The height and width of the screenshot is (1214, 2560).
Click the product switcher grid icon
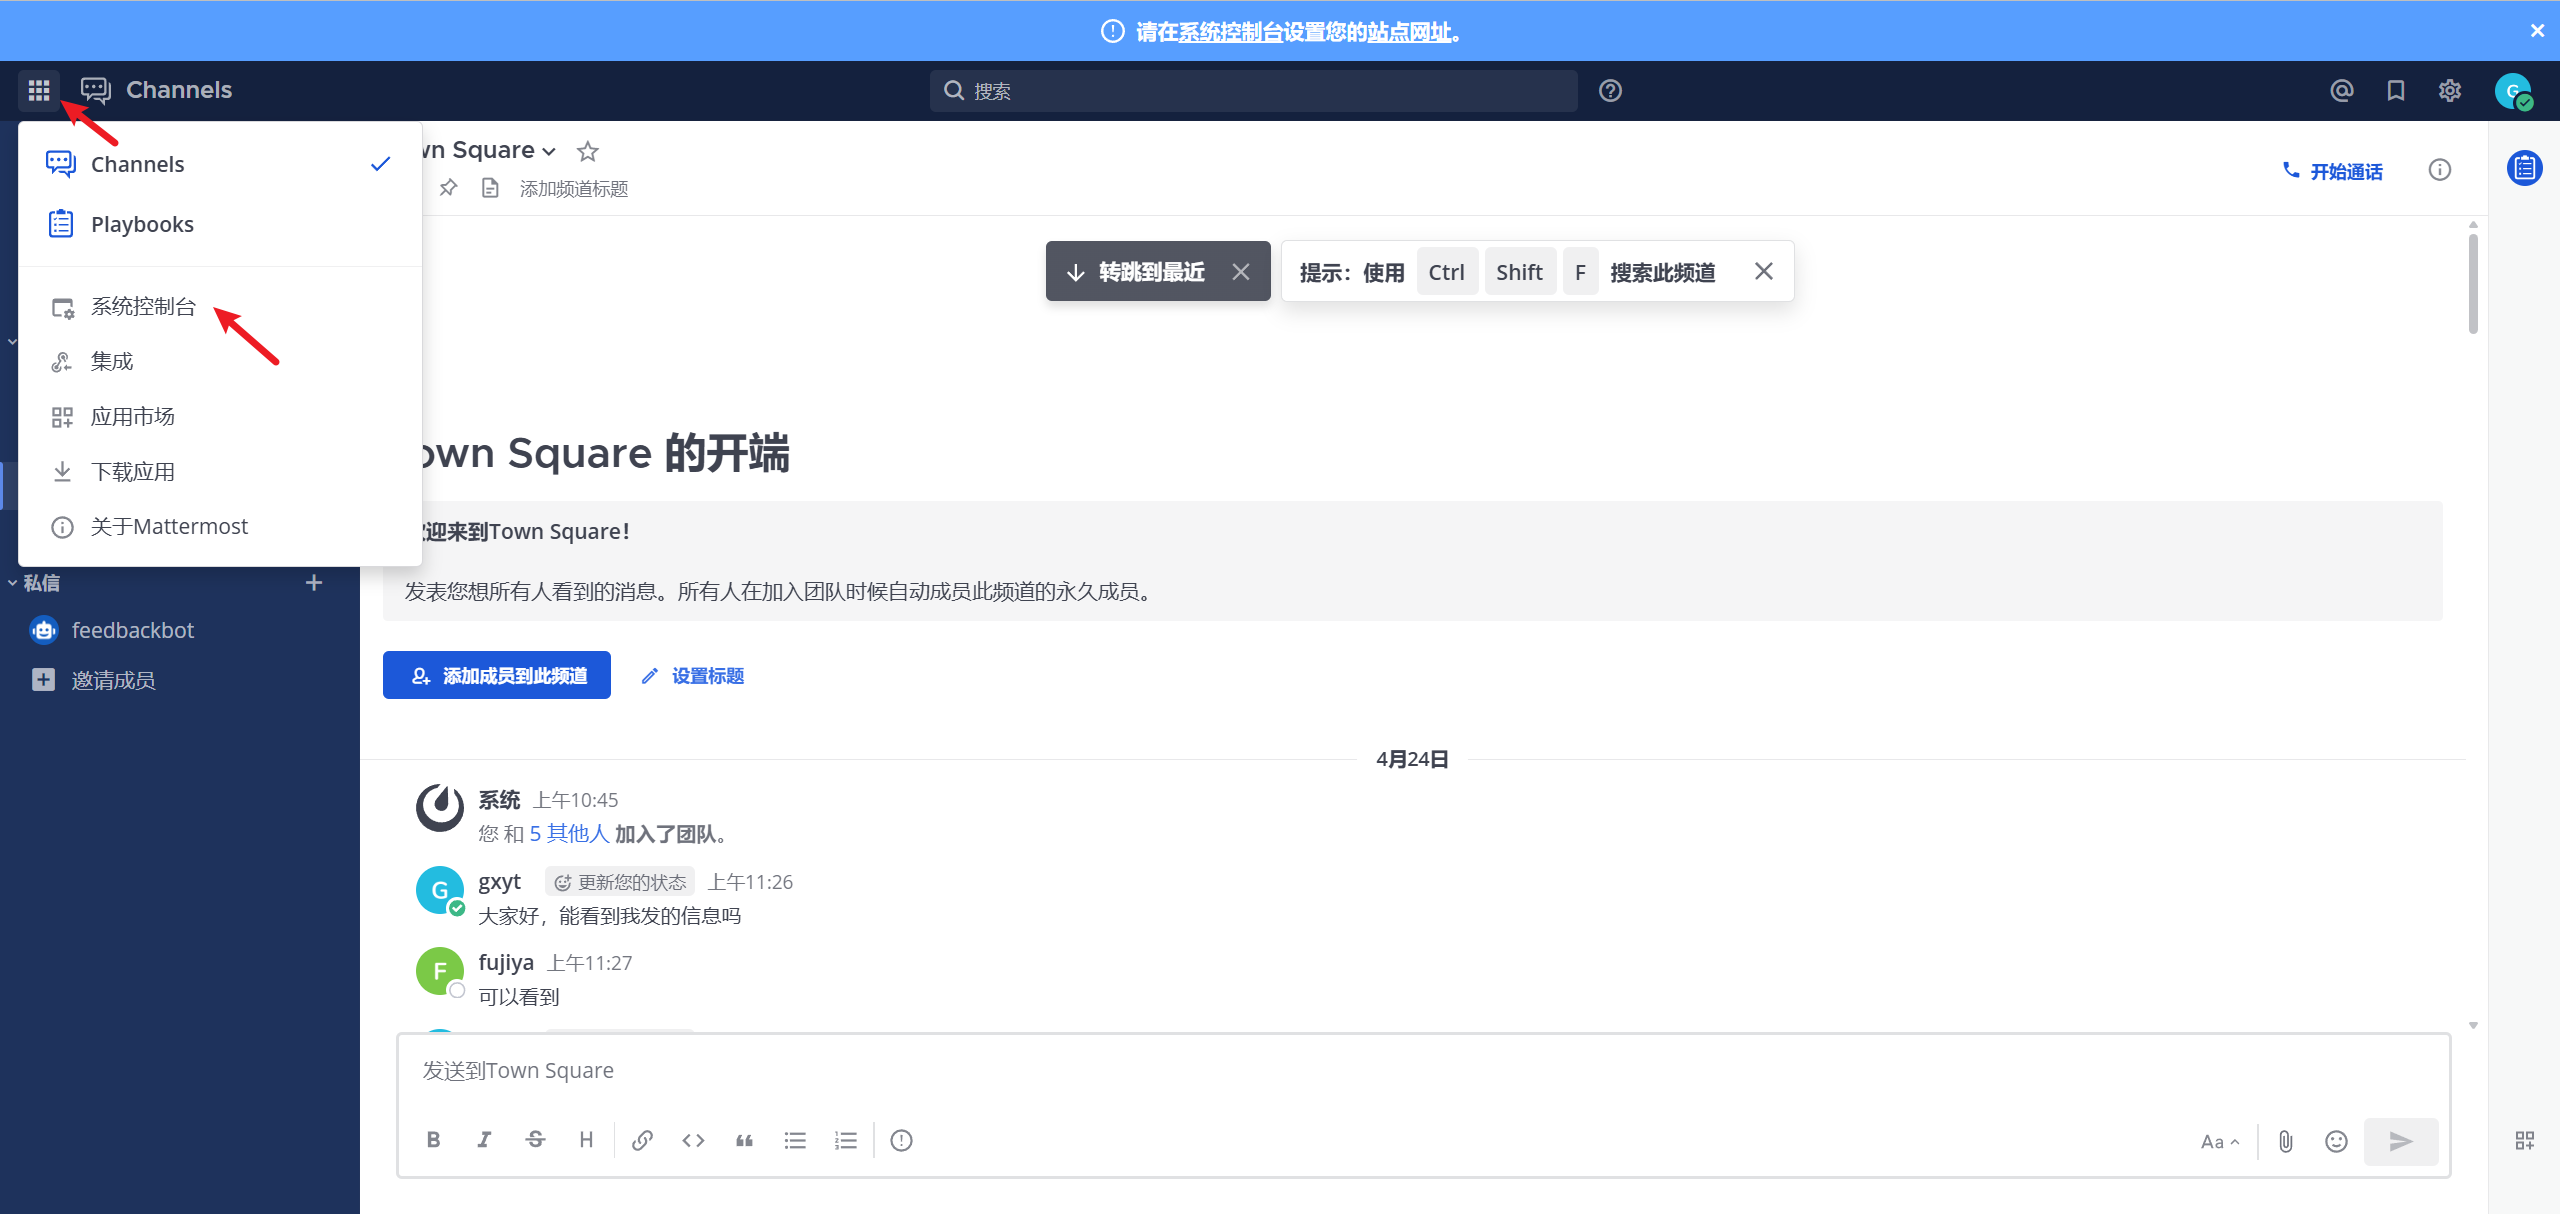(x=39, y=91)
